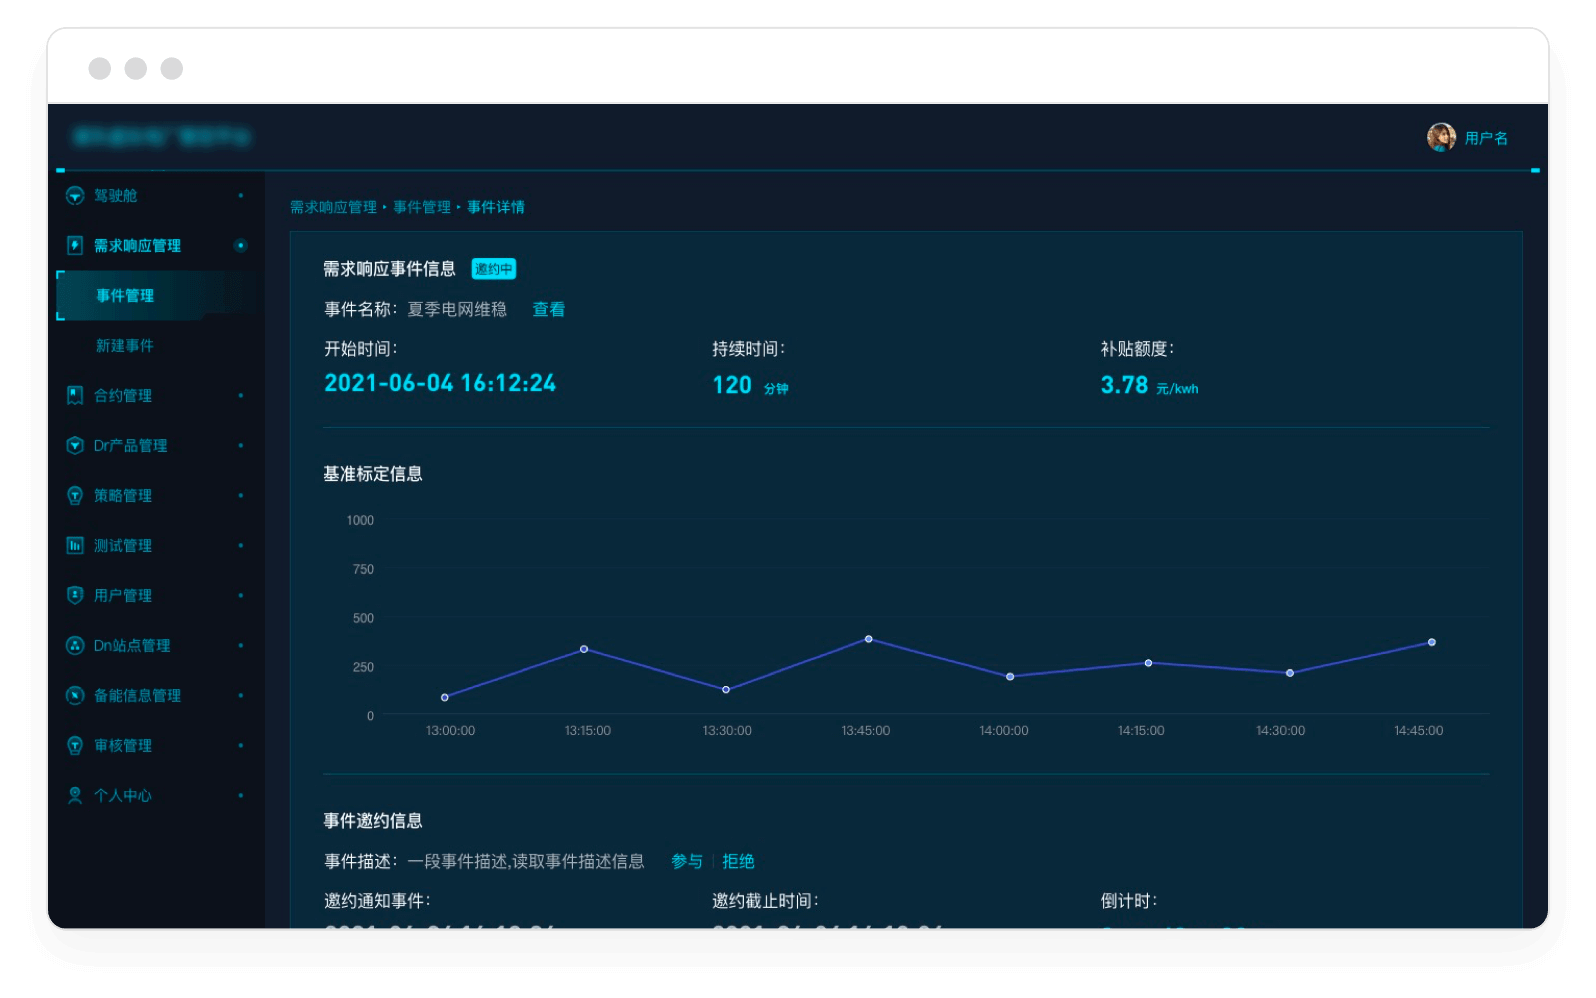Click the 拒绝 link
Viewport: 1596px width, 998px height.
(738, 861)
